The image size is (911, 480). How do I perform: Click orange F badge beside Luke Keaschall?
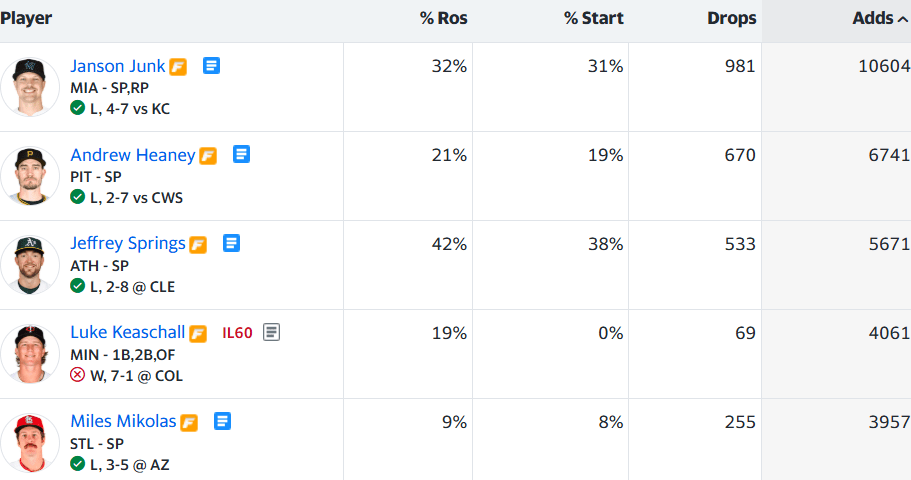[x=198, y=334]
